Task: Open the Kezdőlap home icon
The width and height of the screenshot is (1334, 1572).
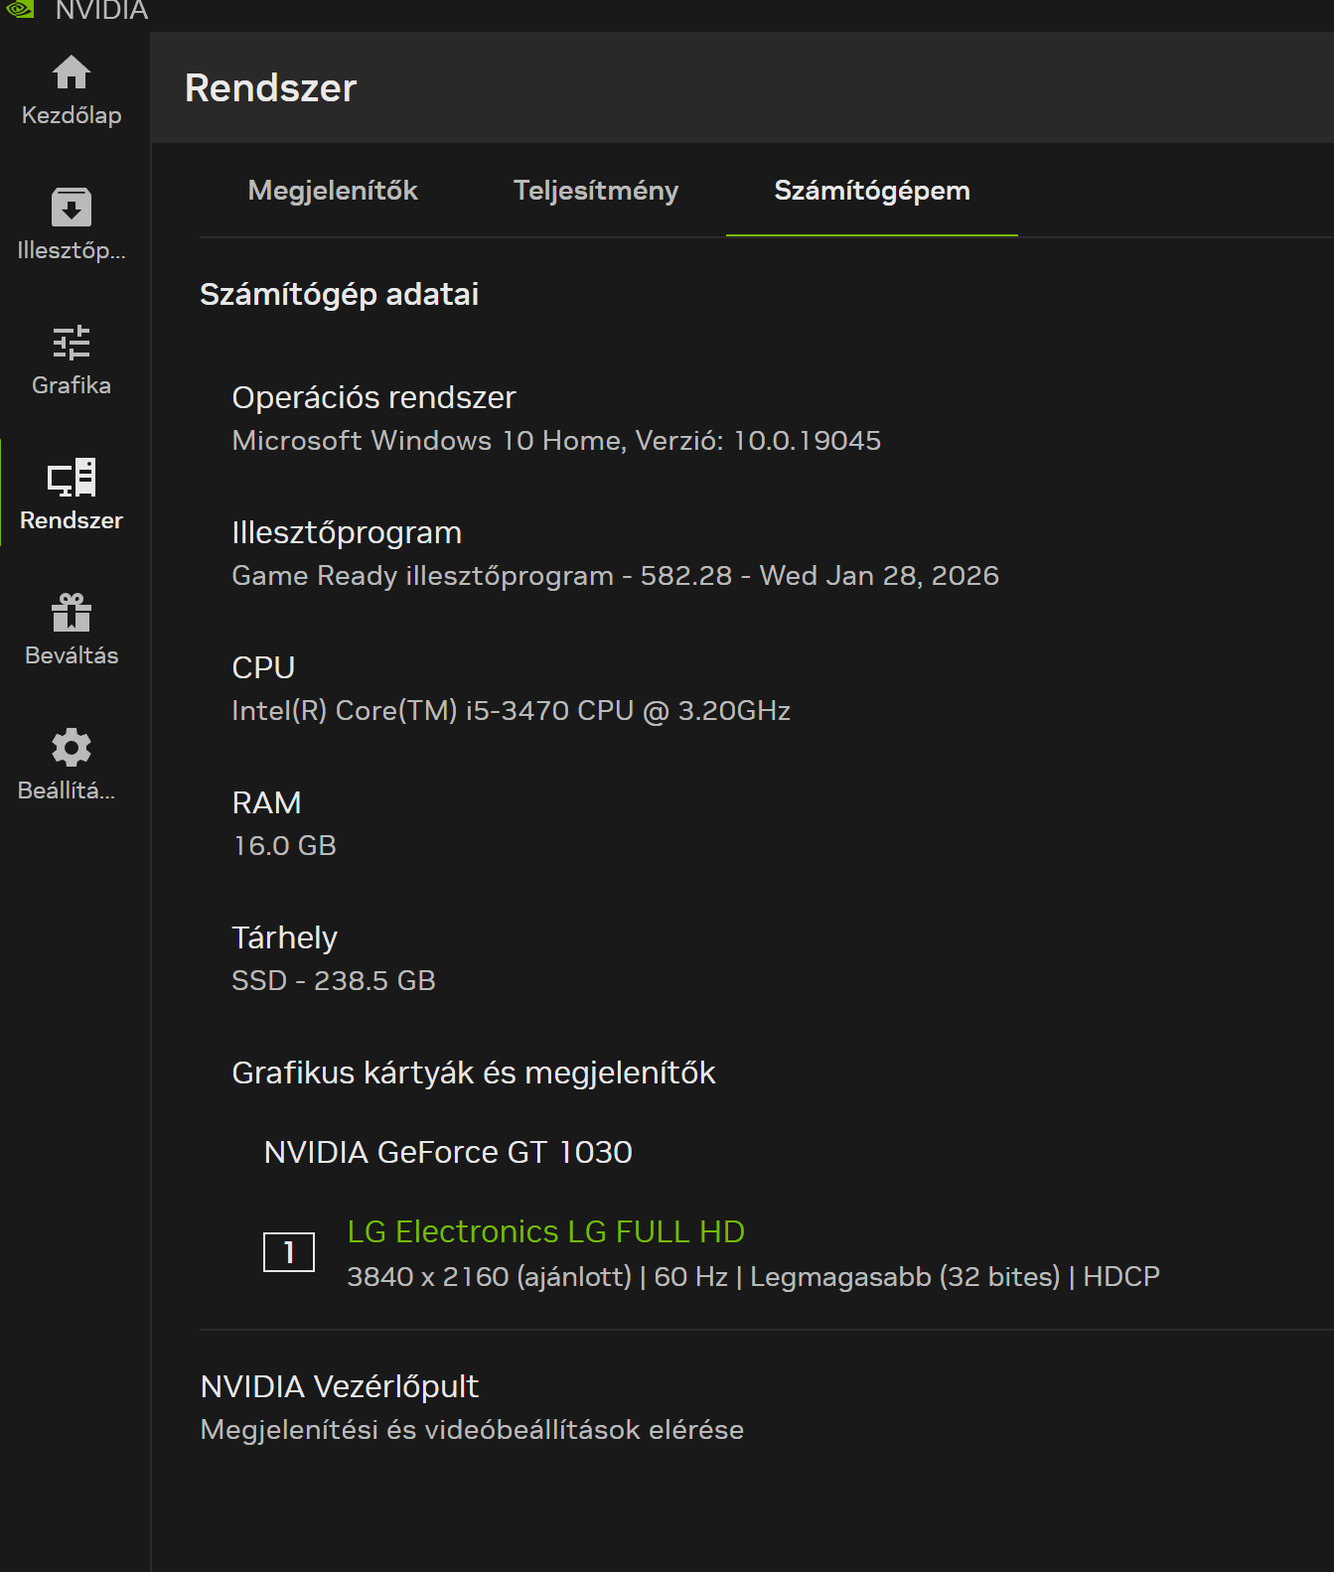Action: (71, 73)
